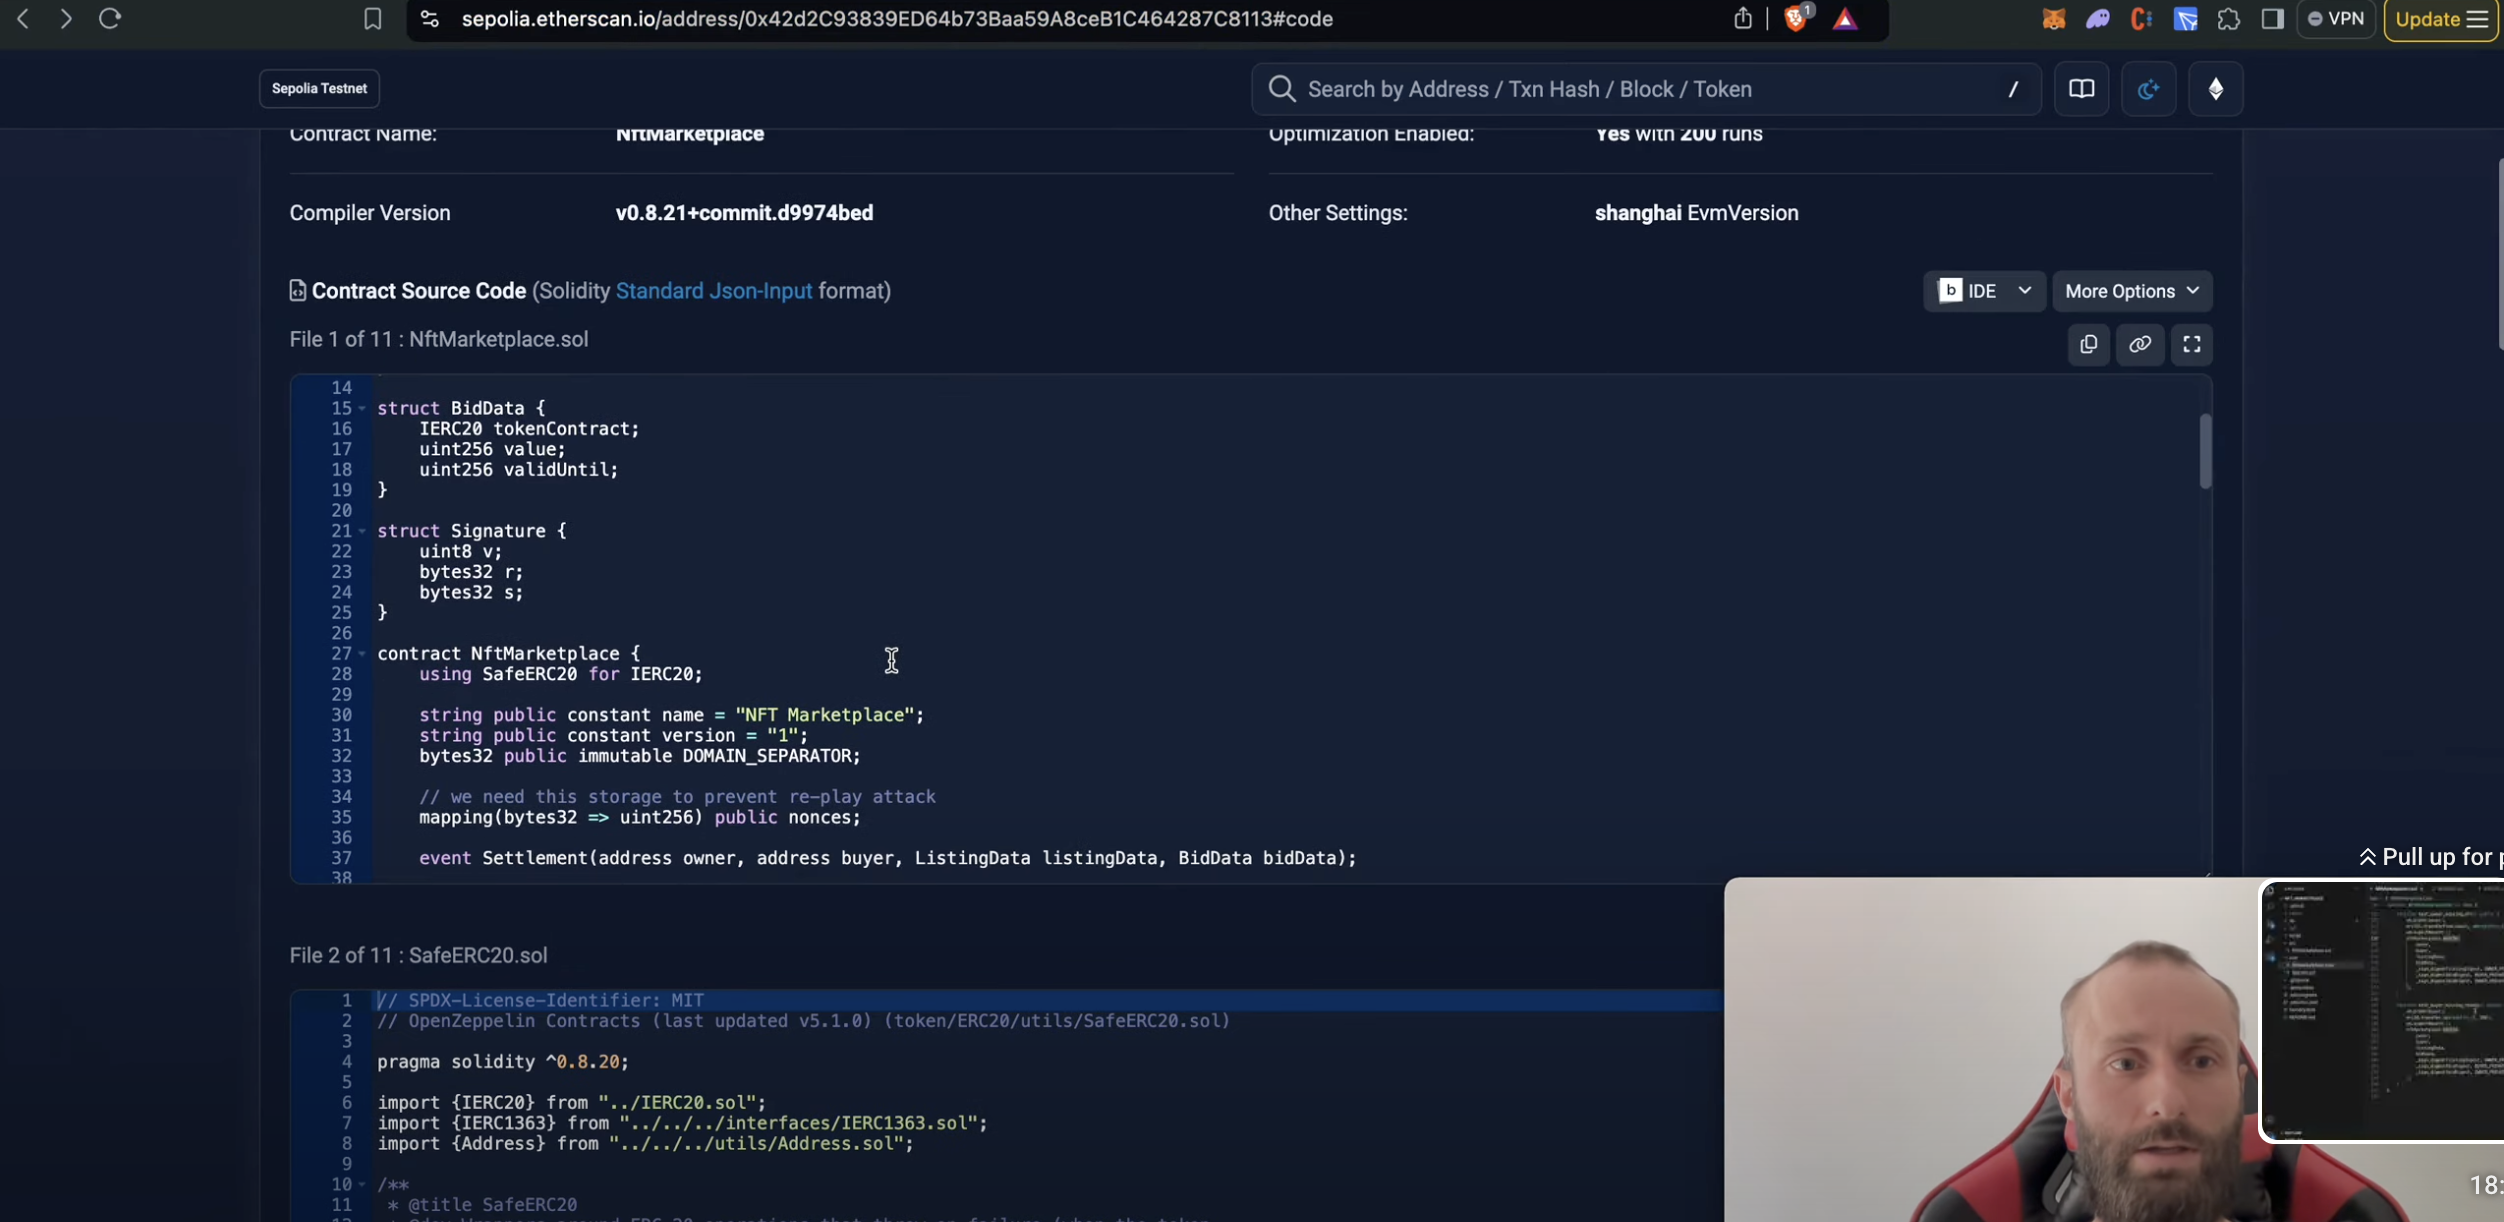Click the page vertical scrollbar

tap(2500, 254)
